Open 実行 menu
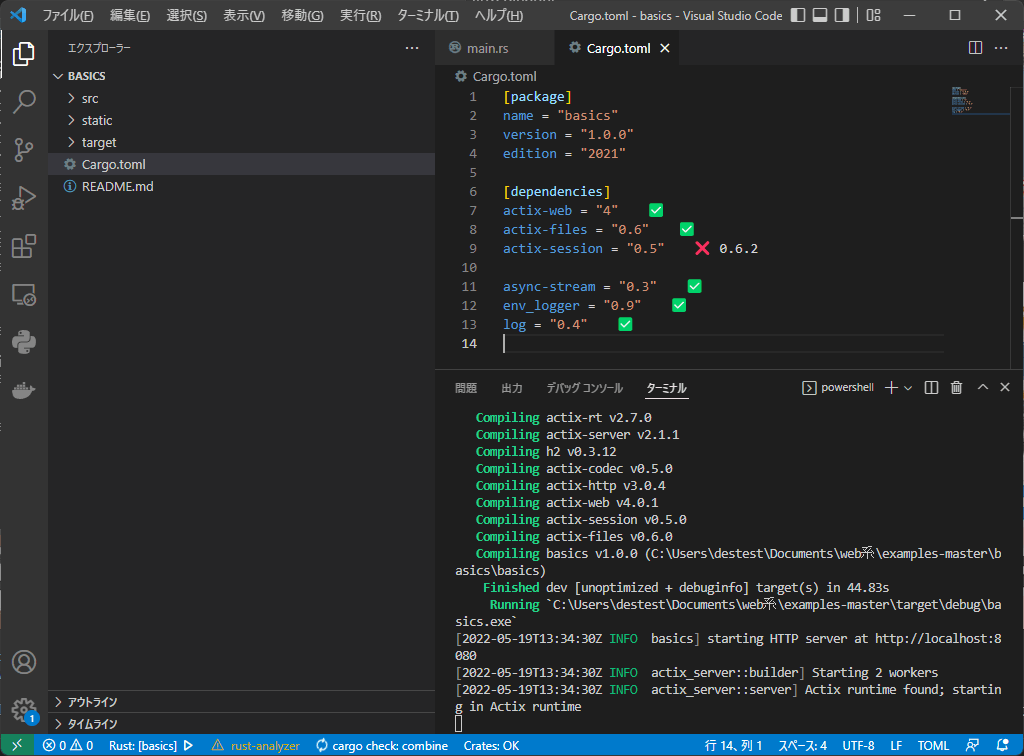Viewport: 1024px width, 756px height. (x=360, y=15)
